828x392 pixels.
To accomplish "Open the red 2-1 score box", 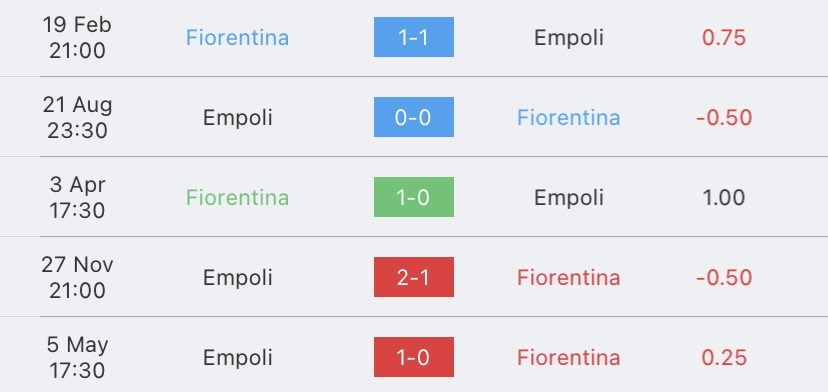I will tap(413, 277).
